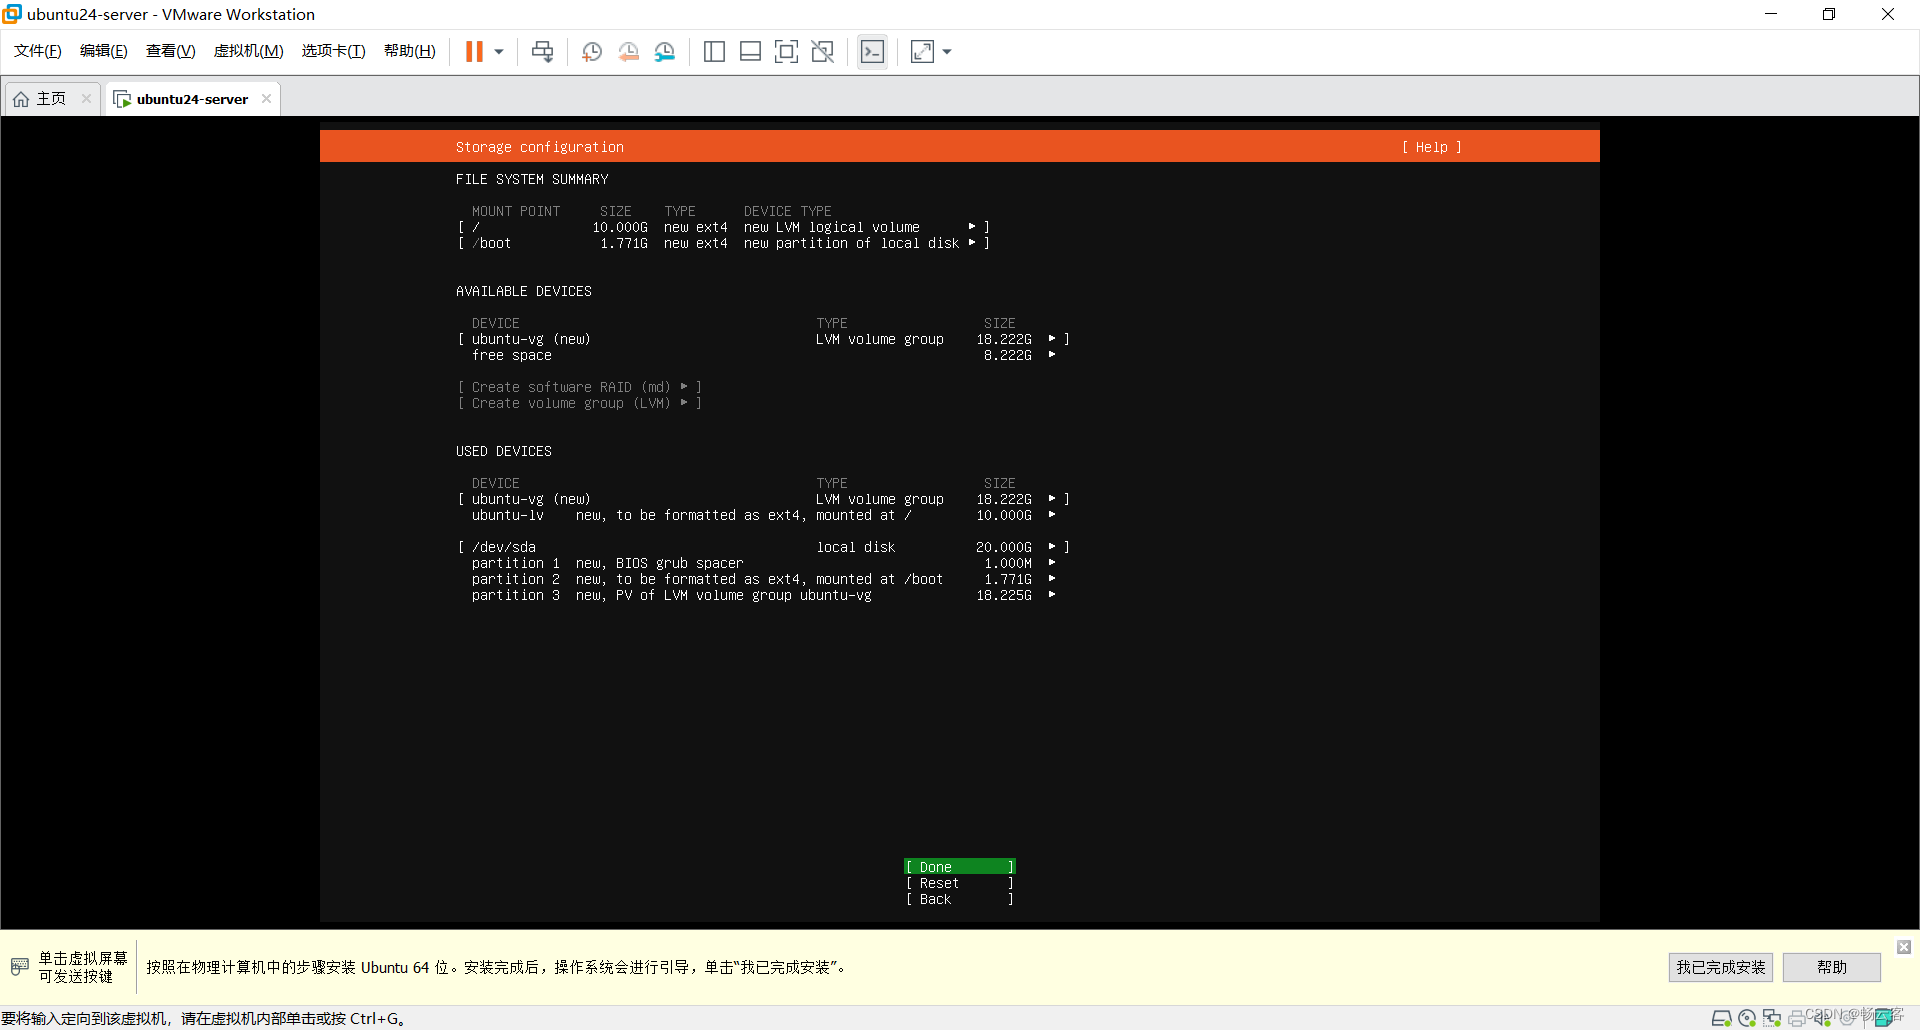Take a snapshot of this virtual machine
This screenshot has height=1030, width=1920.
[x=592, y=51]
